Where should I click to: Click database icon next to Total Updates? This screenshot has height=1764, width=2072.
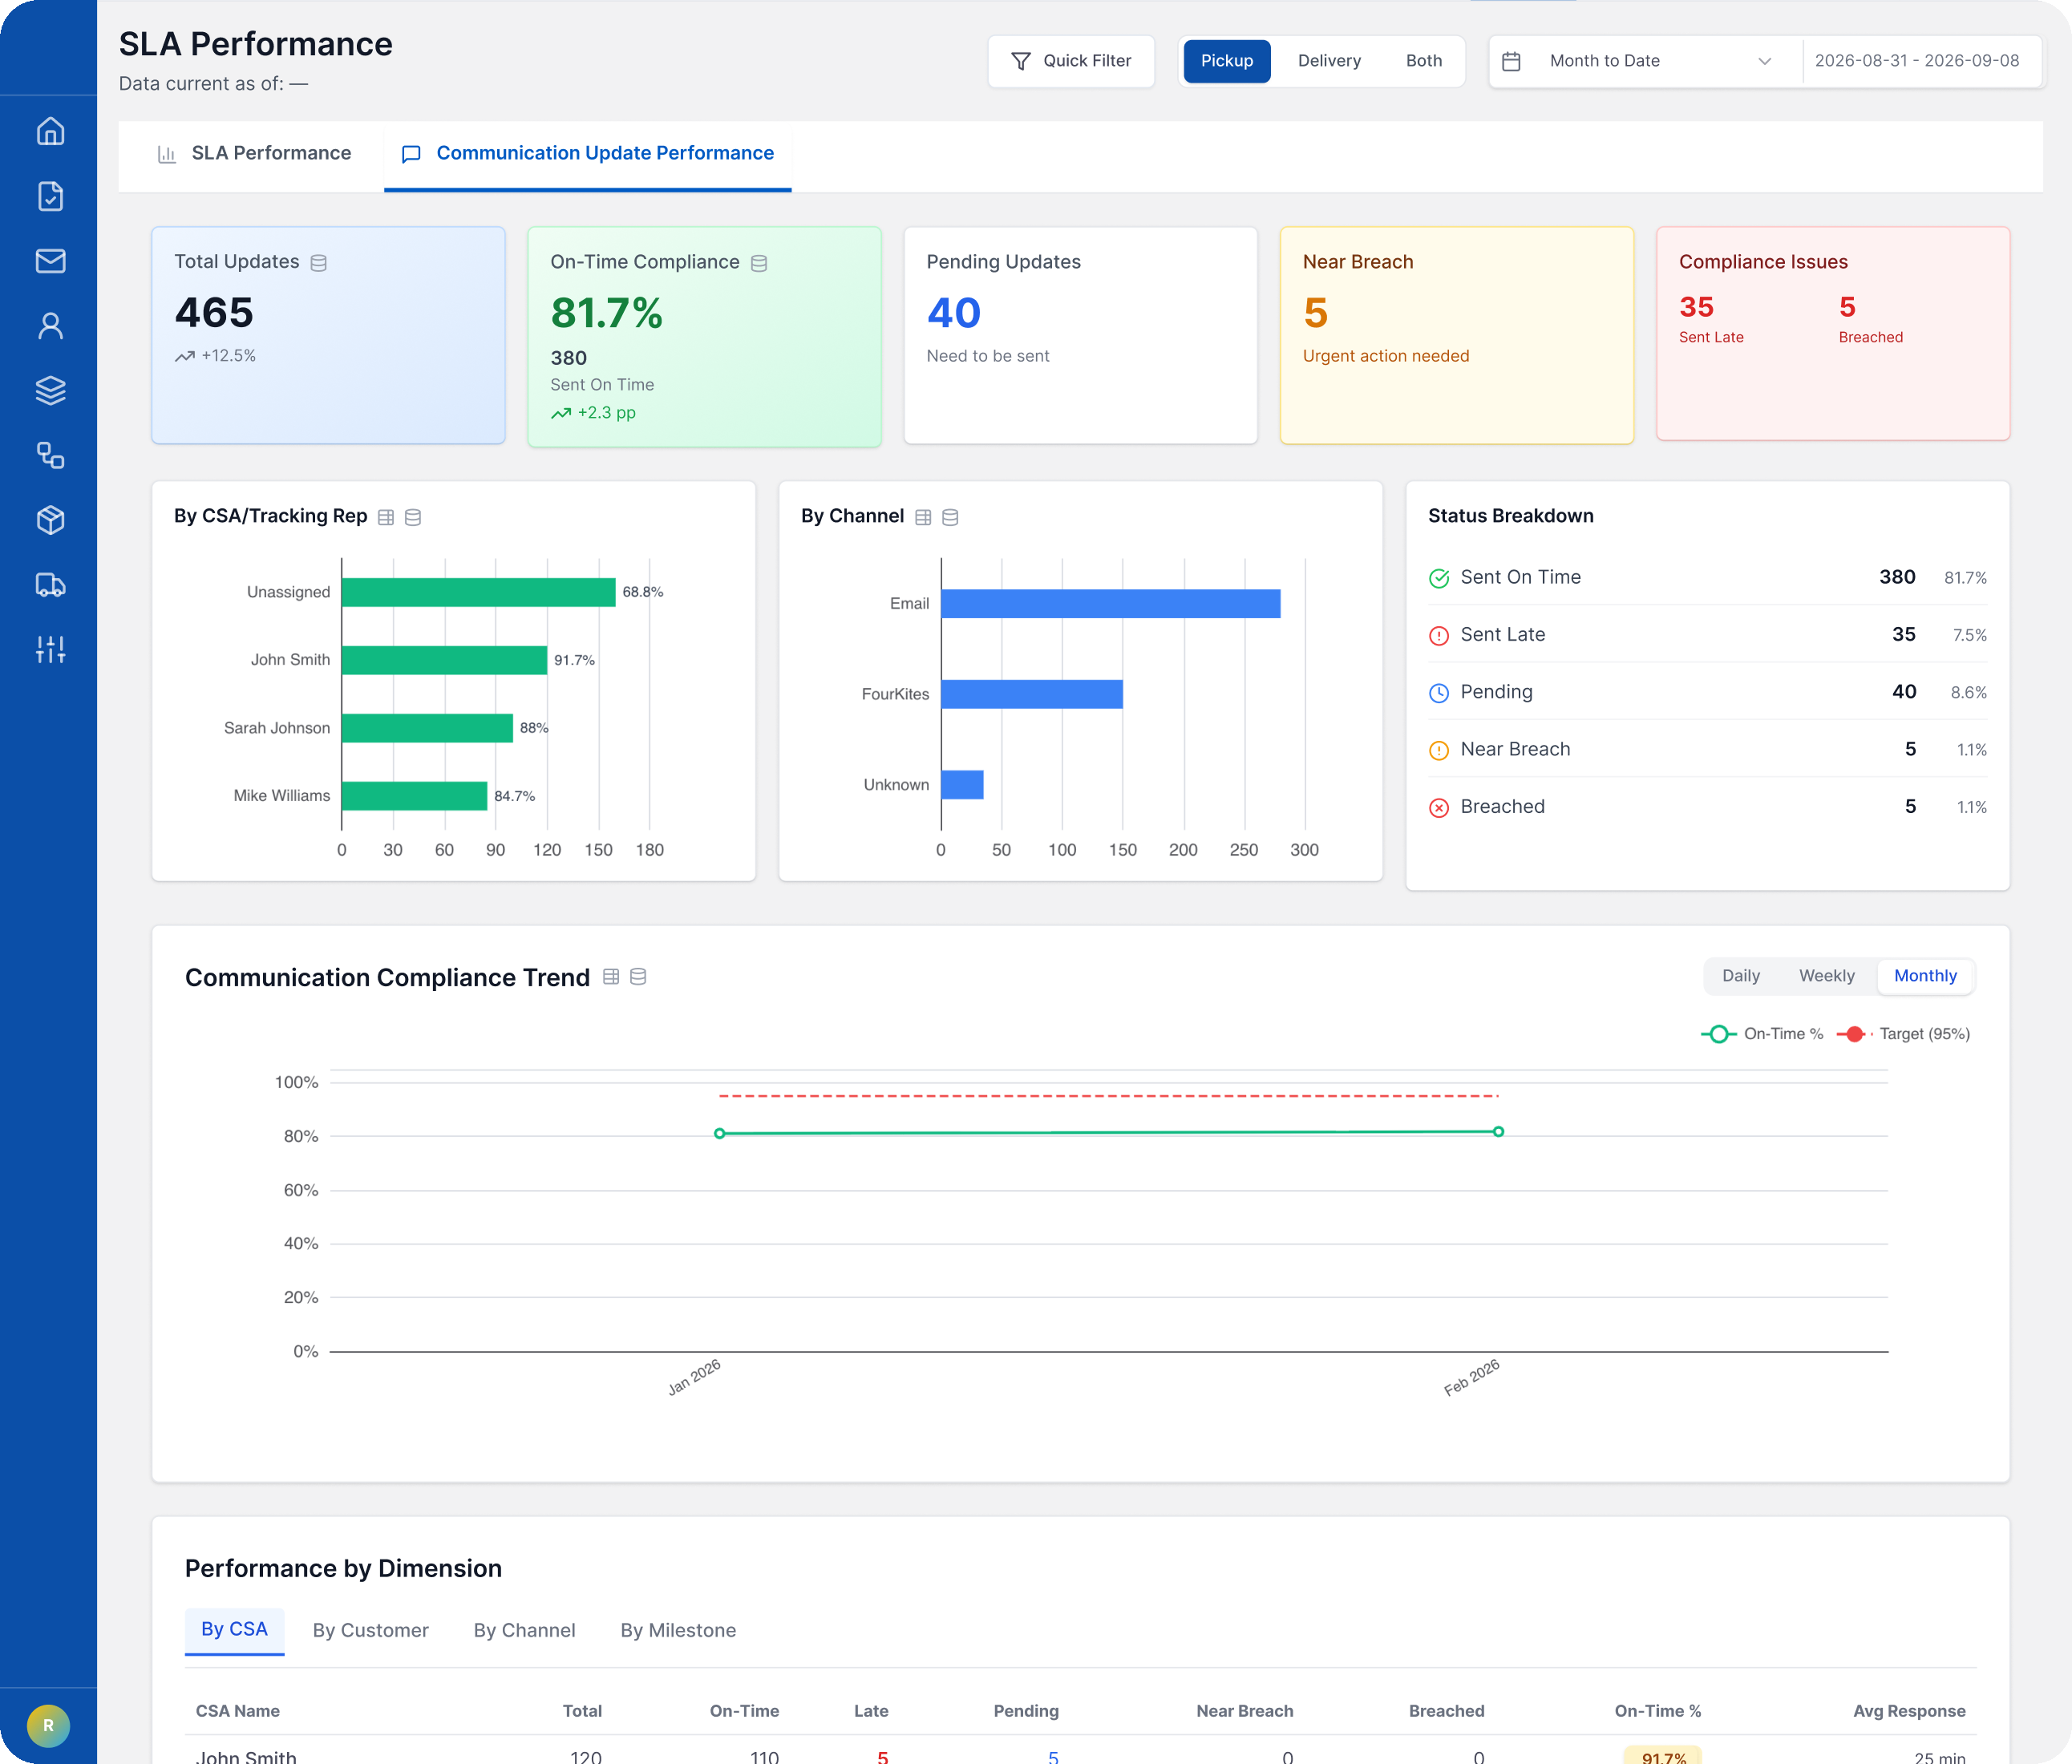319,263
